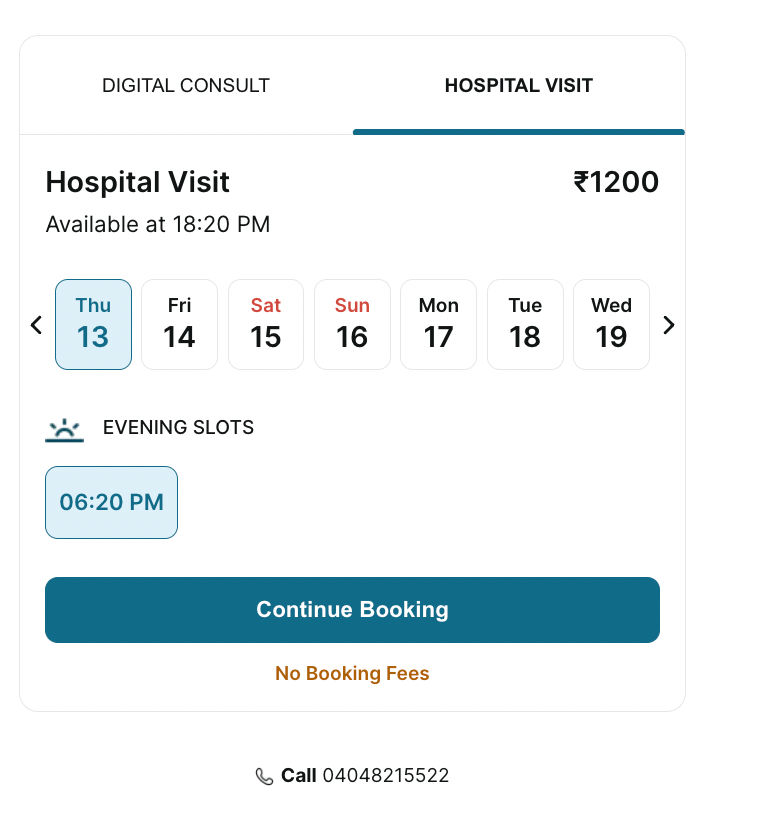Click the evening slots sunset icon
The width and height of the screenshot is (758, 820).
pos(64,430)
